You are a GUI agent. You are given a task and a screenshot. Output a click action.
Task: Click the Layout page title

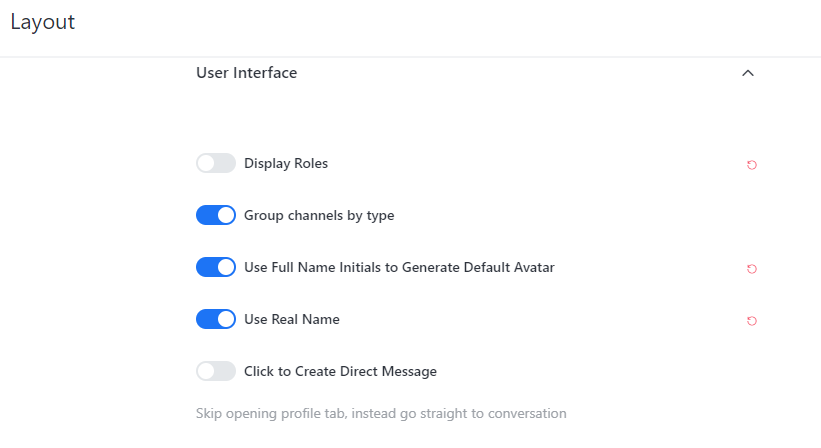[x=43, y=22]
